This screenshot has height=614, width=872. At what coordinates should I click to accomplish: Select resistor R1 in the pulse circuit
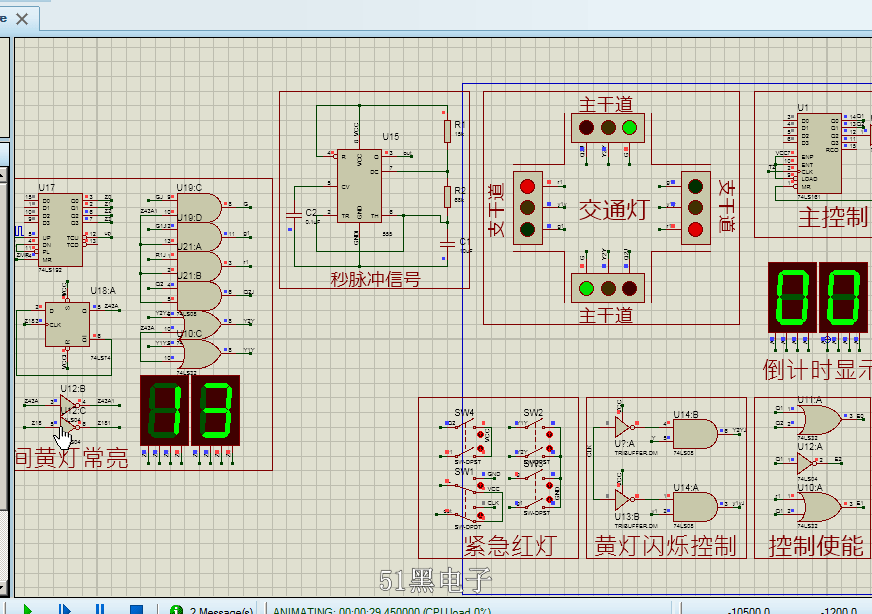pos(447,131)
